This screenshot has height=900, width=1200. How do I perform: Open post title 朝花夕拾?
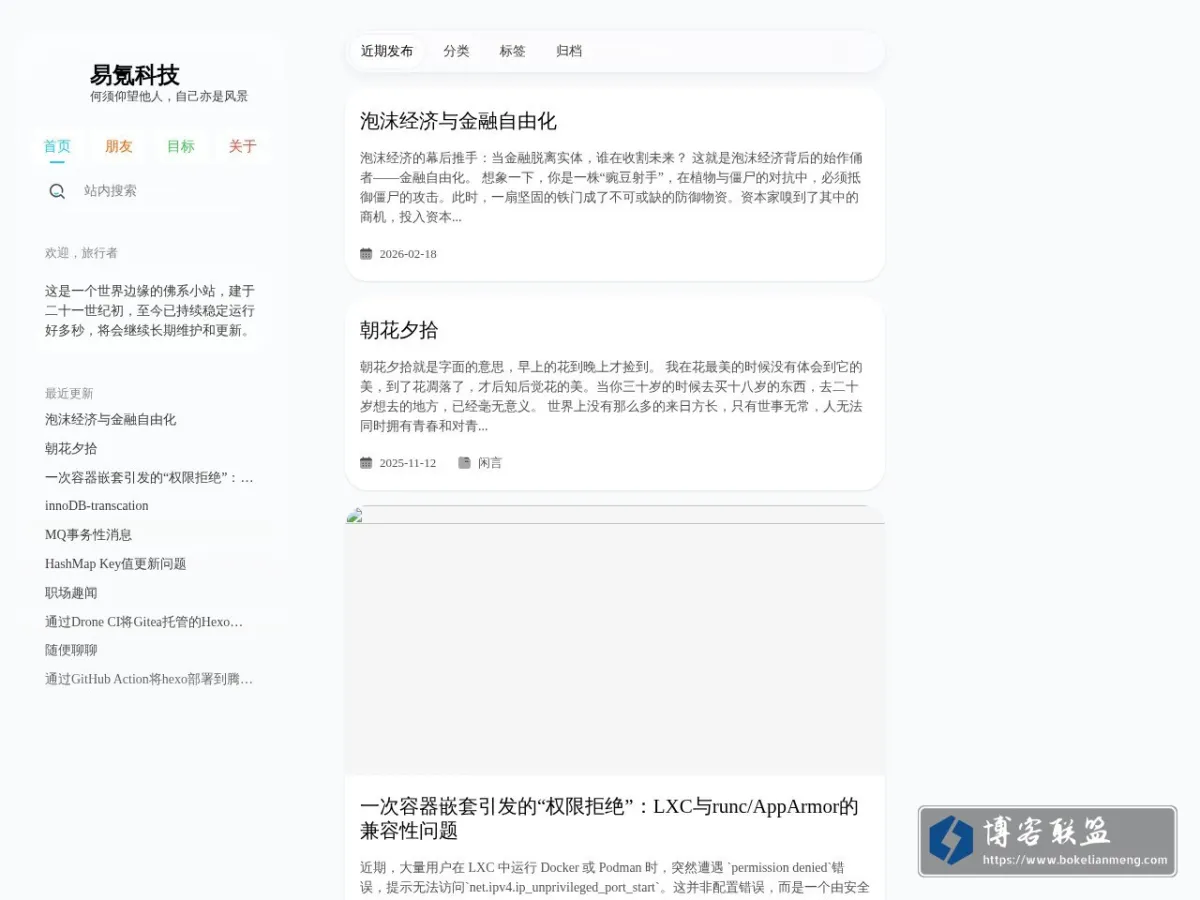click(x=399, y=330)
